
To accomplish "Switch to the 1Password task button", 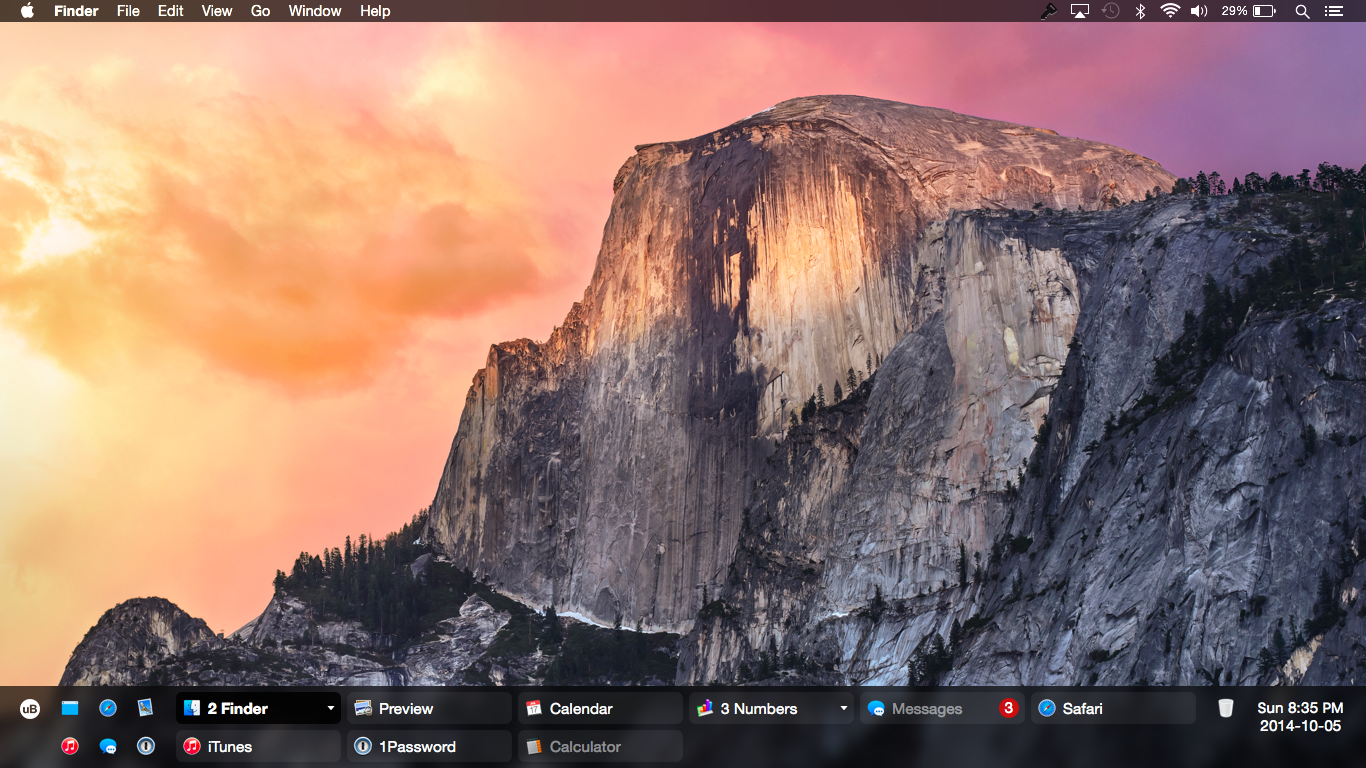I will pyautogui.click(x=429, y=746).
